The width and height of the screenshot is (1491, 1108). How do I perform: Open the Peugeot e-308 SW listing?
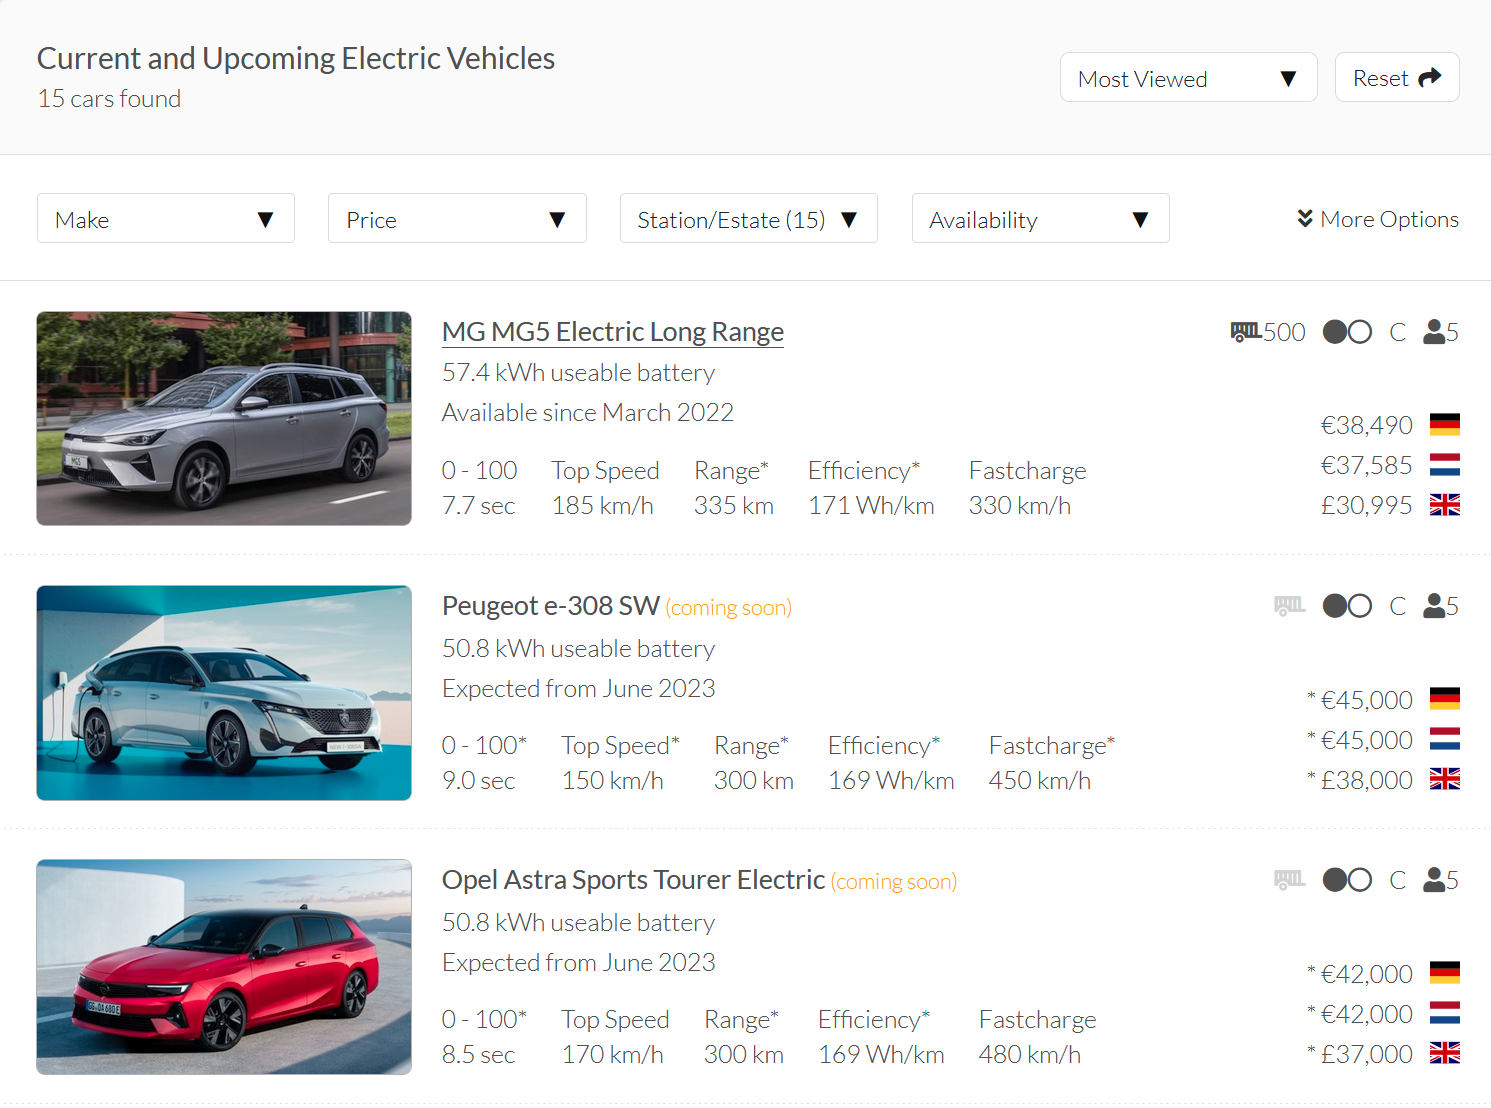pyautogui.click(x=551, y=606)
